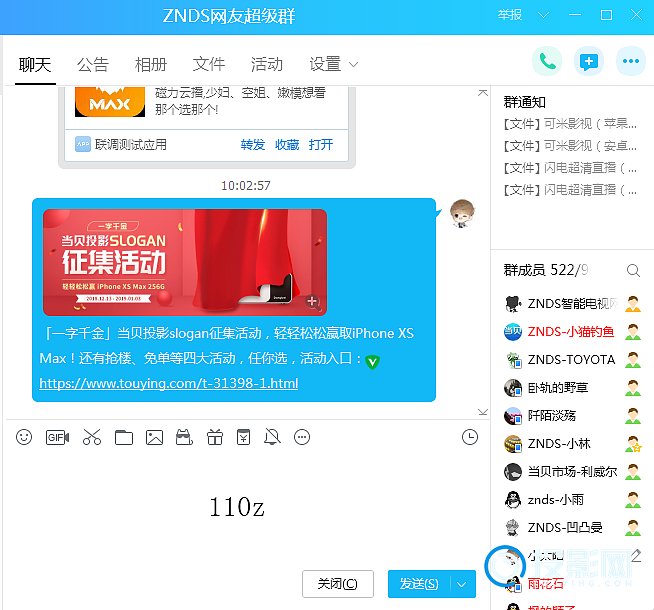Expand the title bar dropdown arrow

[543, 15]
